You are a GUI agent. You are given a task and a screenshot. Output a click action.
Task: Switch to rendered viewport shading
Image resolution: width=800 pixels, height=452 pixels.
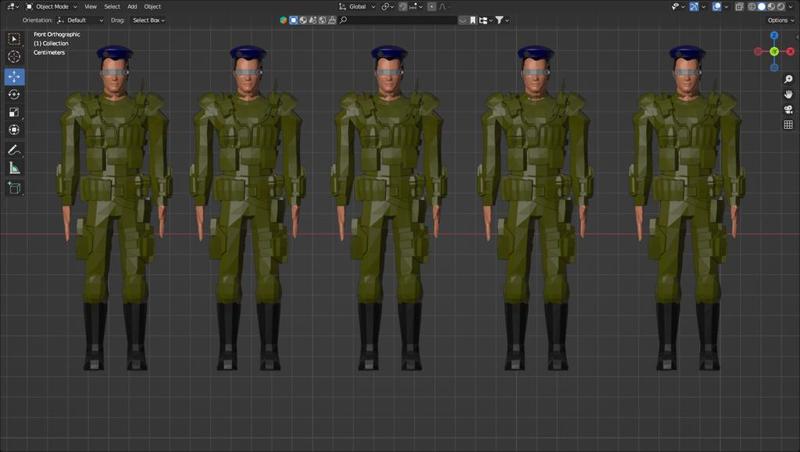click(781, 7)
